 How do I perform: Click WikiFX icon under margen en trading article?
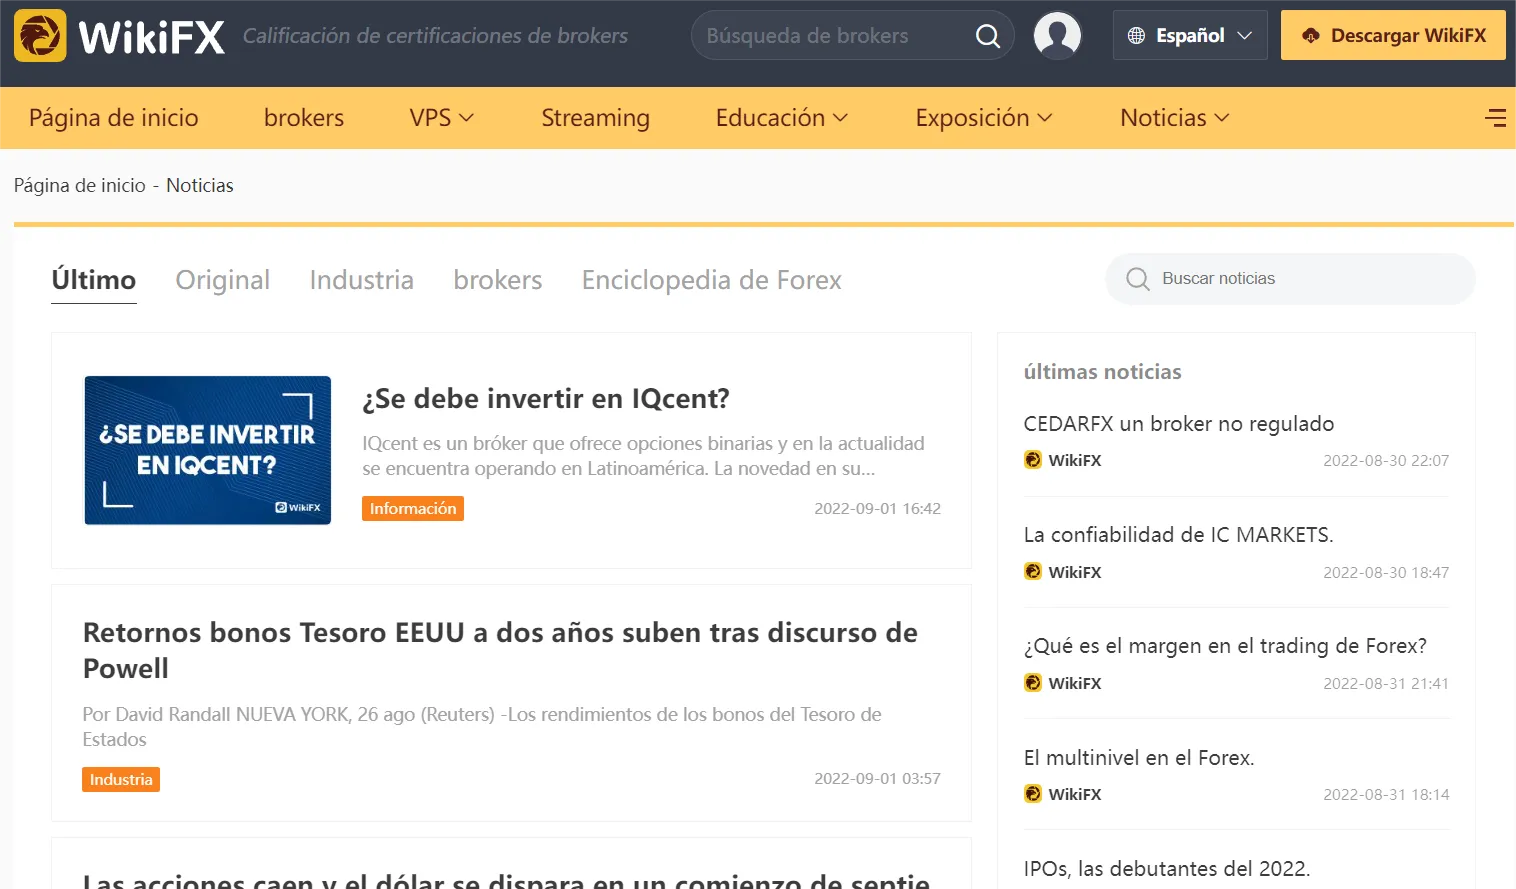coord(1033,683)
